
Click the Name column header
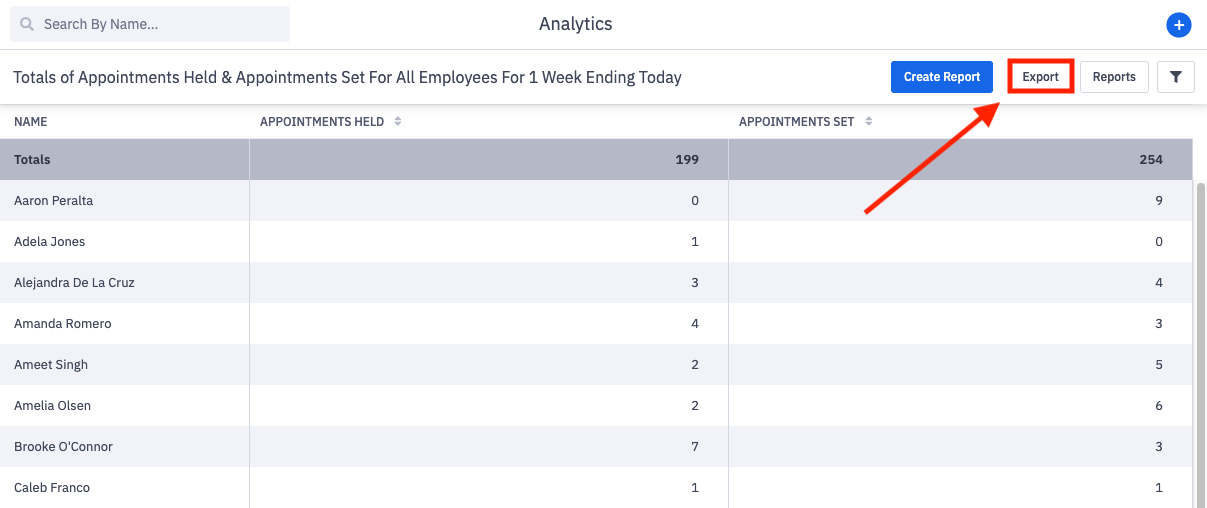pos(31,122)
